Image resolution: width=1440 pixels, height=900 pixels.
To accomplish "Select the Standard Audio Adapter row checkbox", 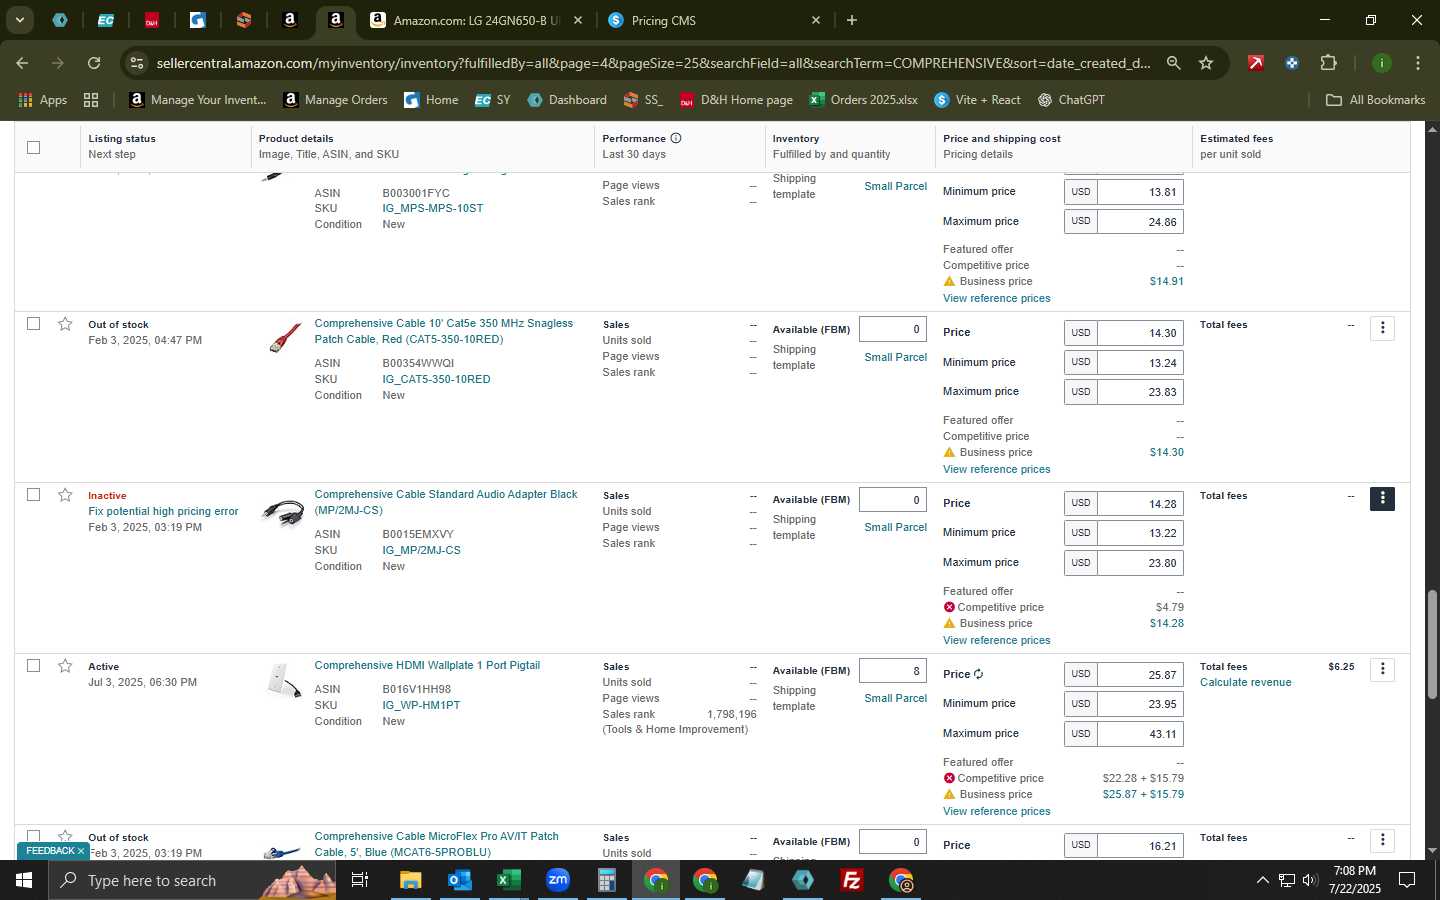I will 33,495.
